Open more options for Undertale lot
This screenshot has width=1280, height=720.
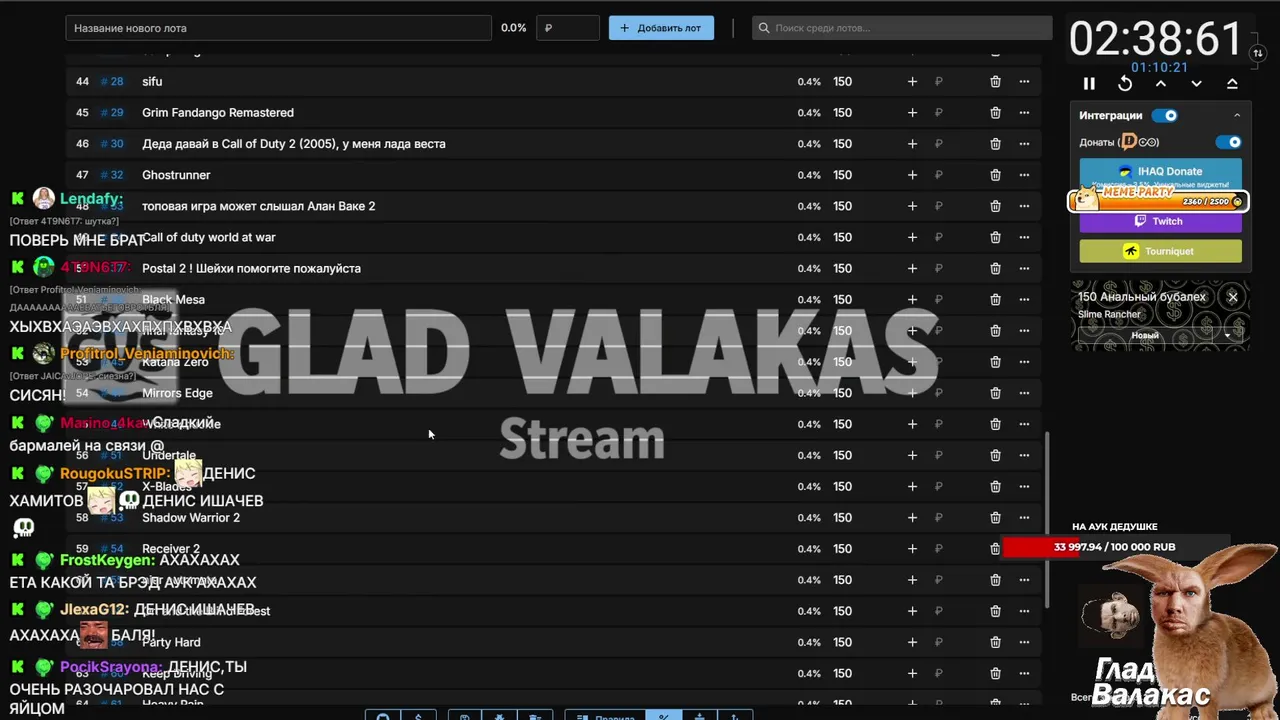pos(1024,455)
